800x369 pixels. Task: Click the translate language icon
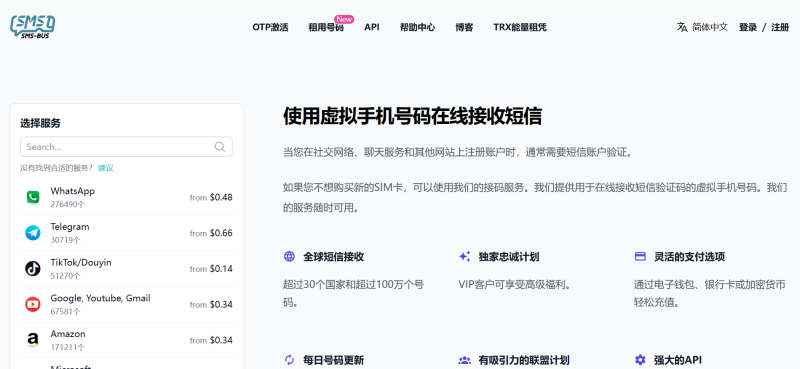[x=682, y=27]
